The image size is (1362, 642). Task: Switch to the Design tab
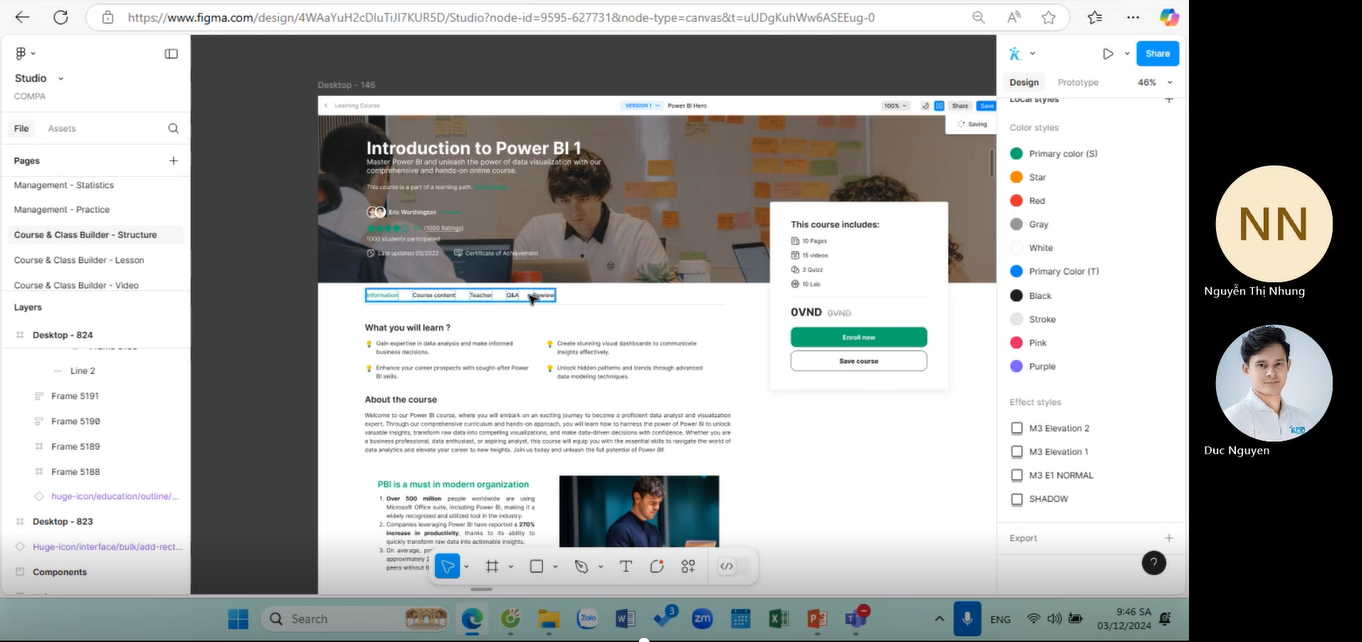(x=1024, y=82)
